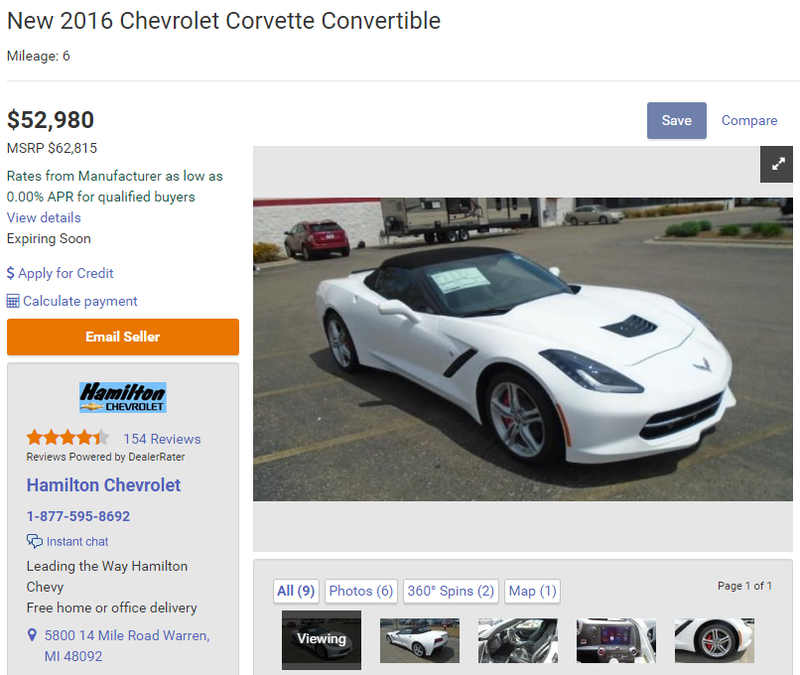Open the Compare link
Screen dimensions: 800x675
[749, 120]
